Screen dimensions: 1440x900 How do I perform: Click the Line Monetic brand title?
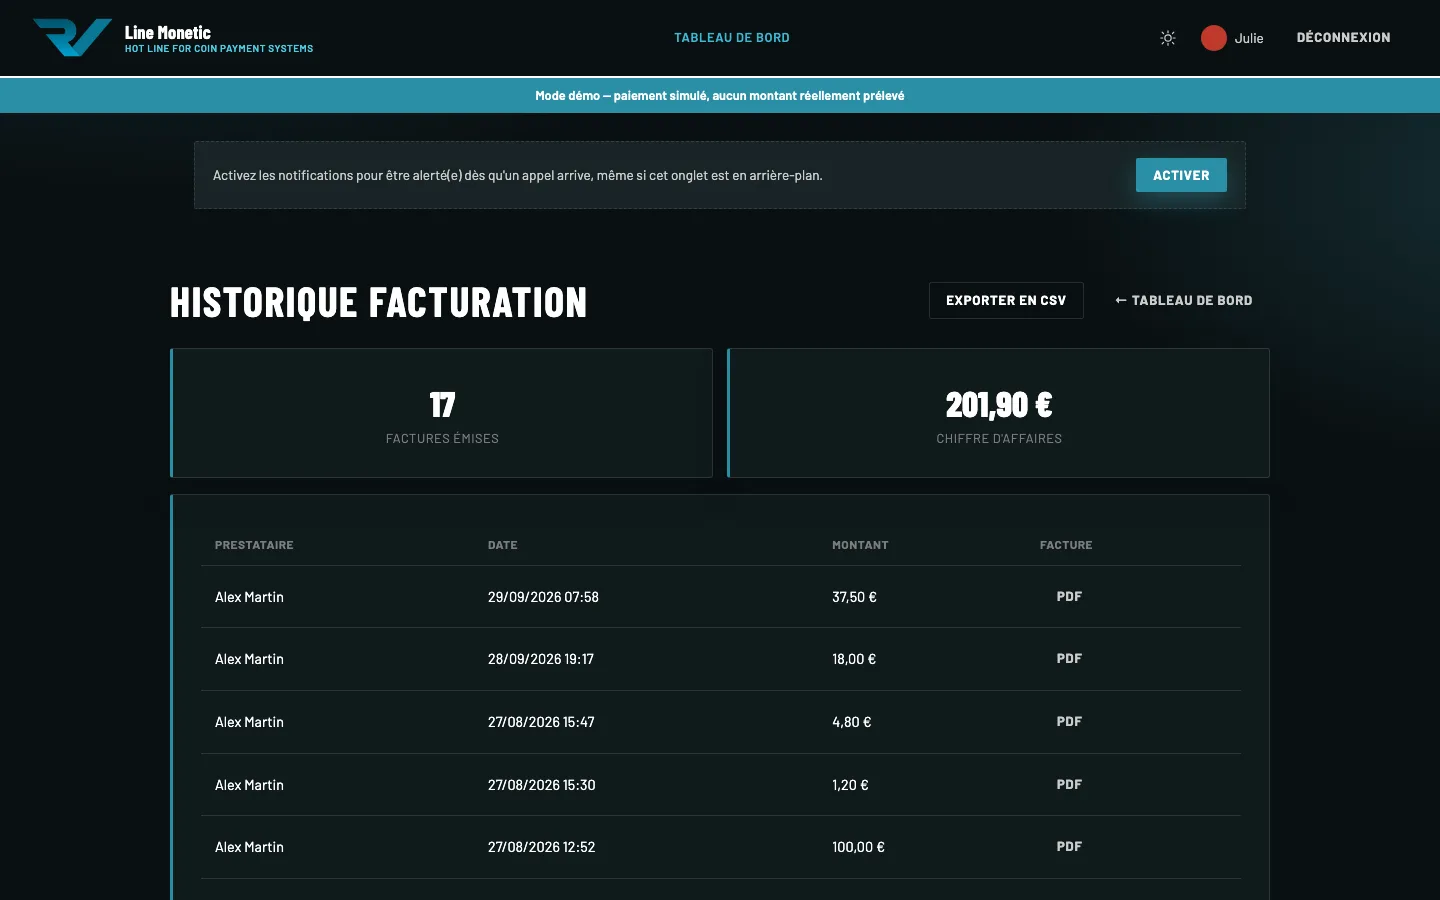[168, 32]
